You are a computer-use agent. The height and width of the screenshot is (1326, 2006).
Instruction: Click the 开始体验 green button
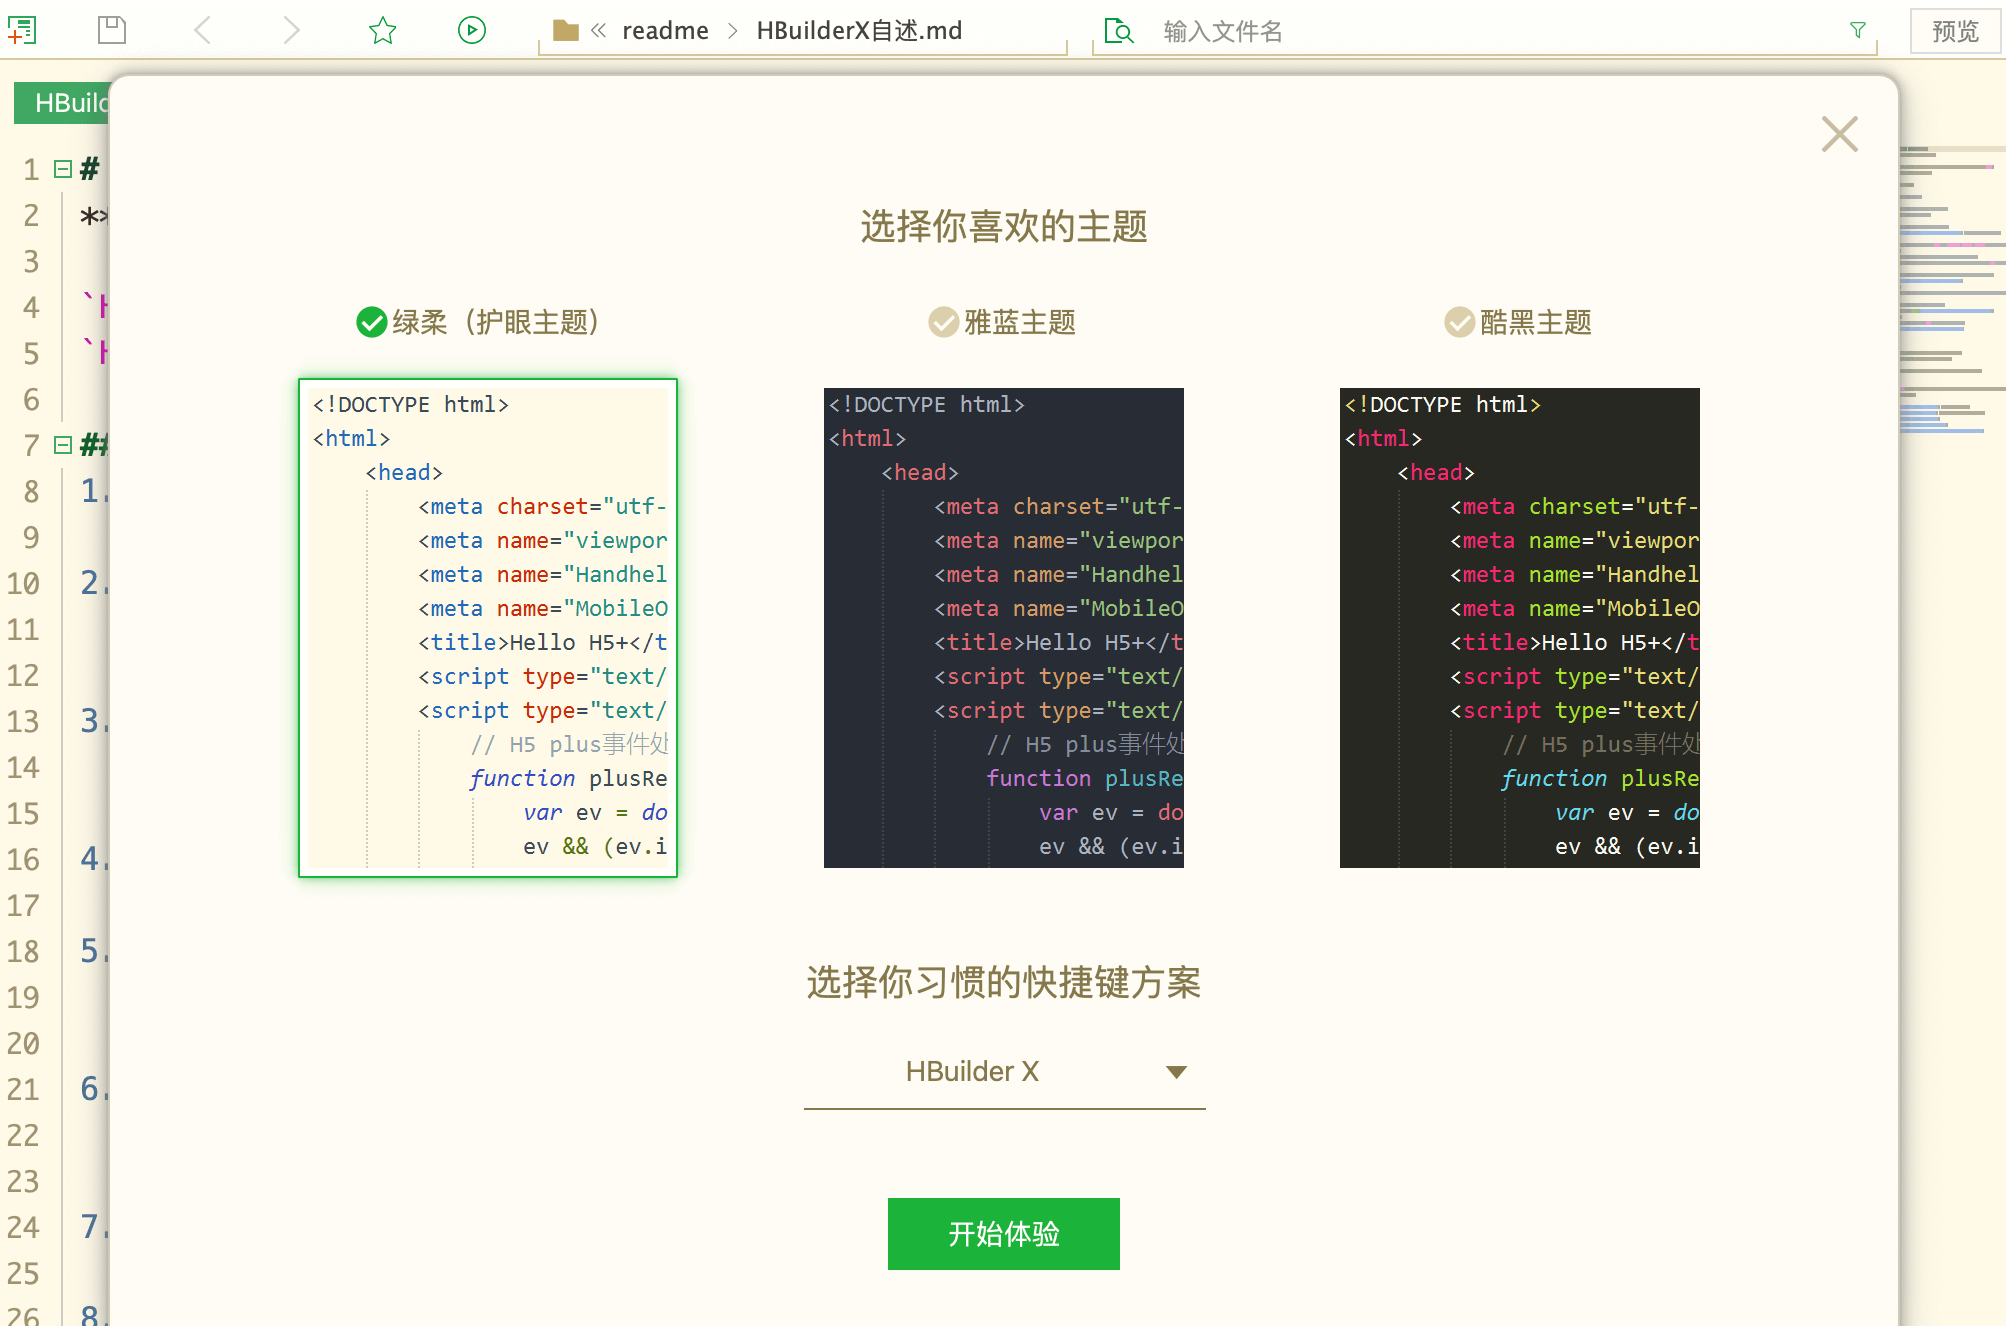click(x=1003, y=1233)
